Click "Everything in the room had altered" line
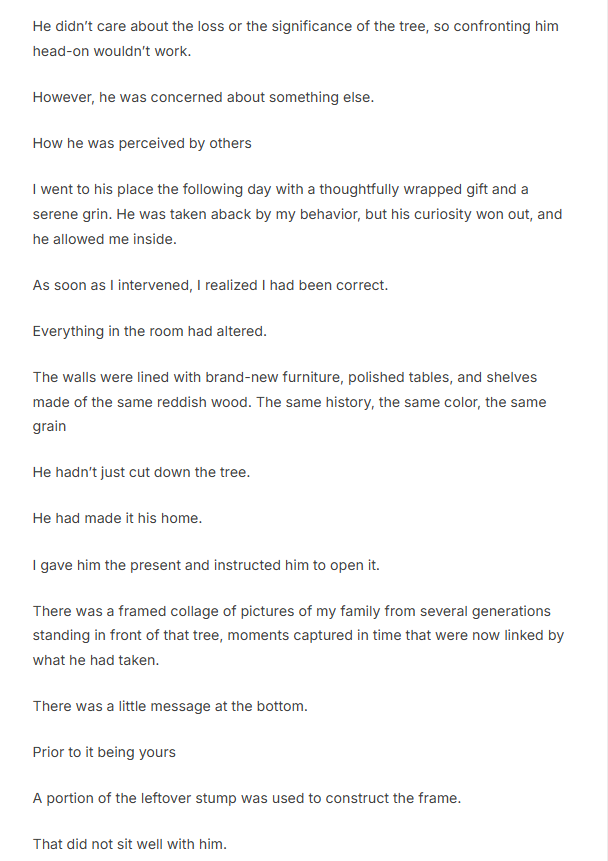This screenshot has width=608, height=861. click(147, 331)
